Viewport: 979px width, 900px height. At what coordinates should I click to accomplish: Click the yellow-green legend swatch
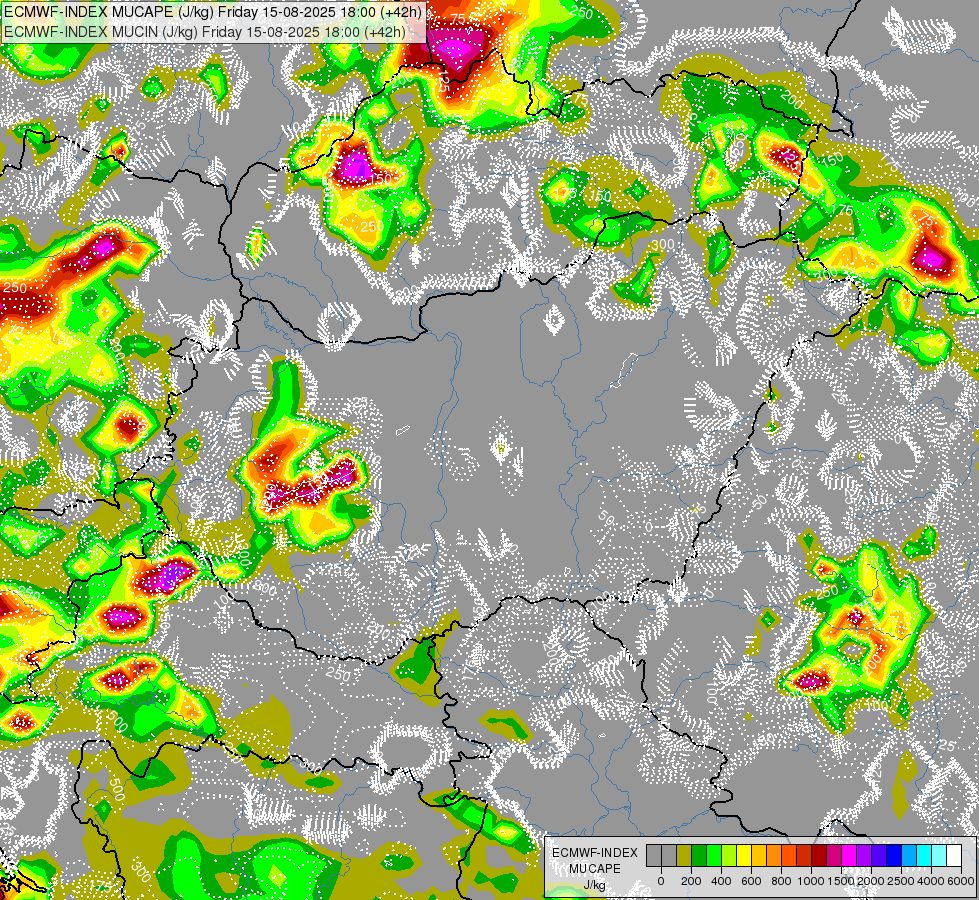(729, 856)
